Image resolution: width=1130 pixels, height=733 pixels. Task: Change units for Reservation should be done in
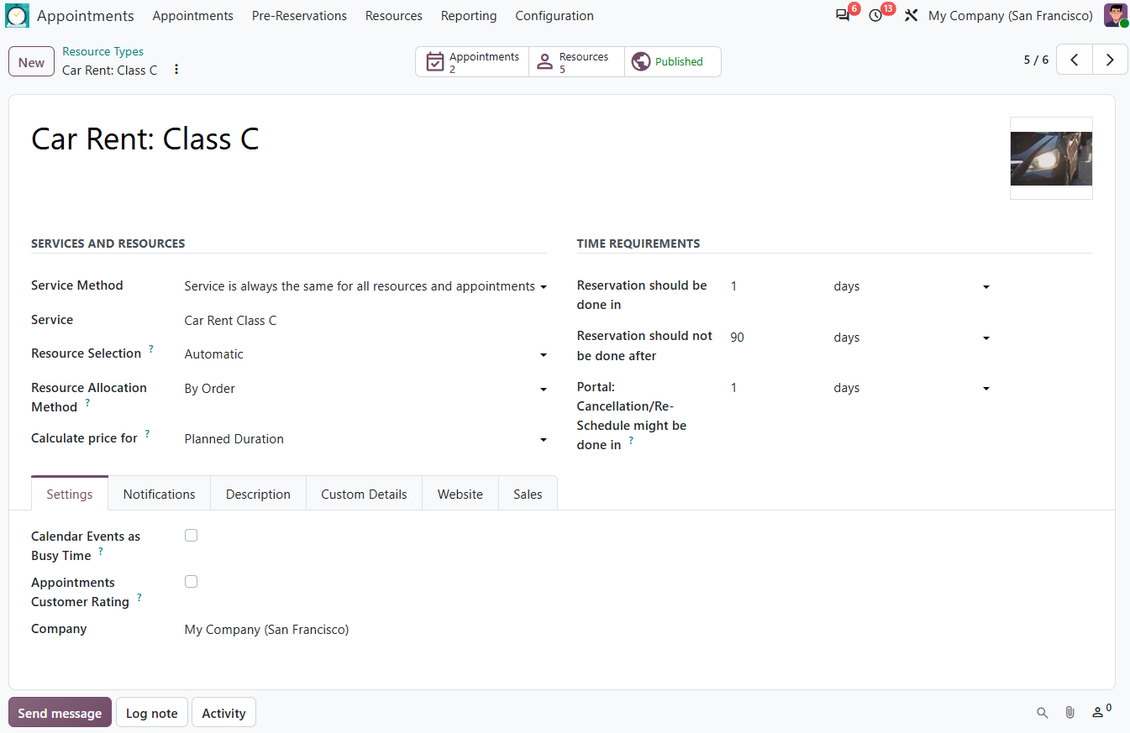tap(912, 287)
